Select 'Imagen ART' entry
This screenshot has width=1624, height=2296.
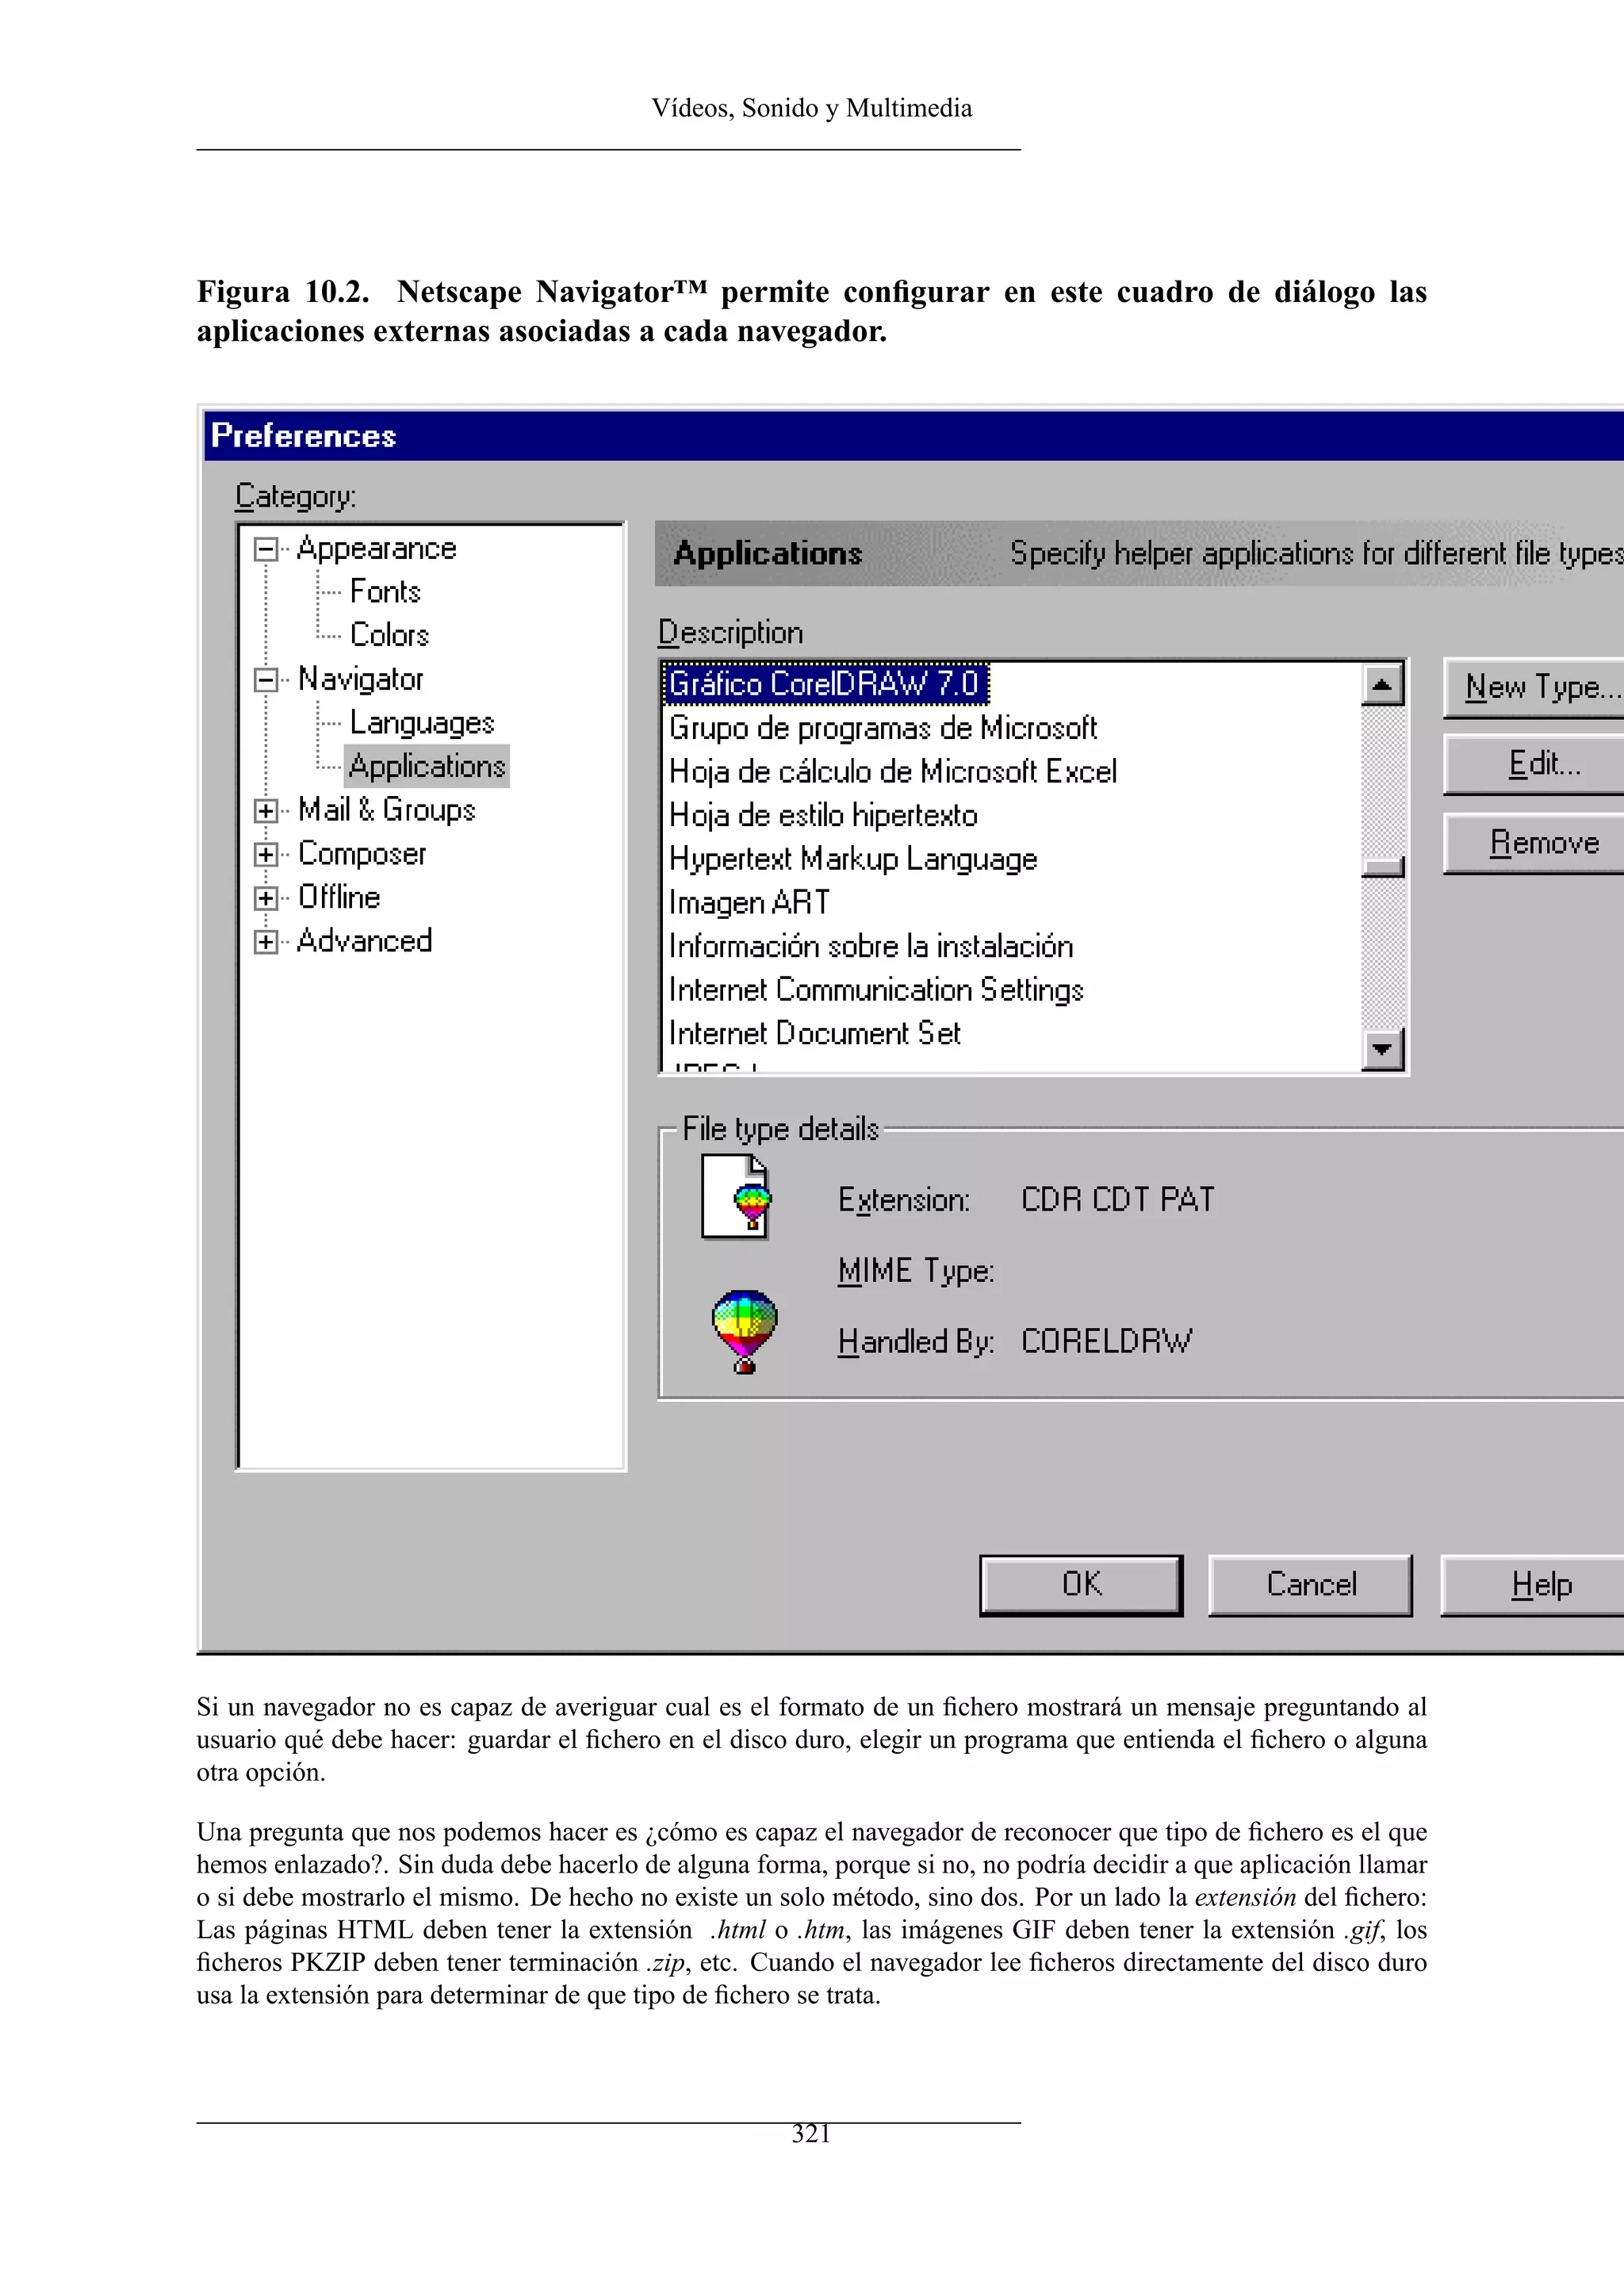(749, 903)
